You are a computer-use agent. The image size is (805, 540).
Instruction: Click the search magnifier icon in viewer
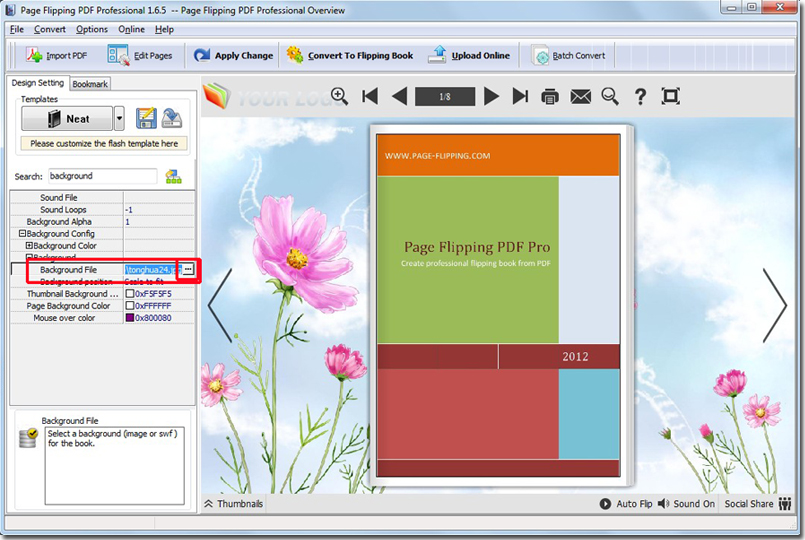(610, 96)
